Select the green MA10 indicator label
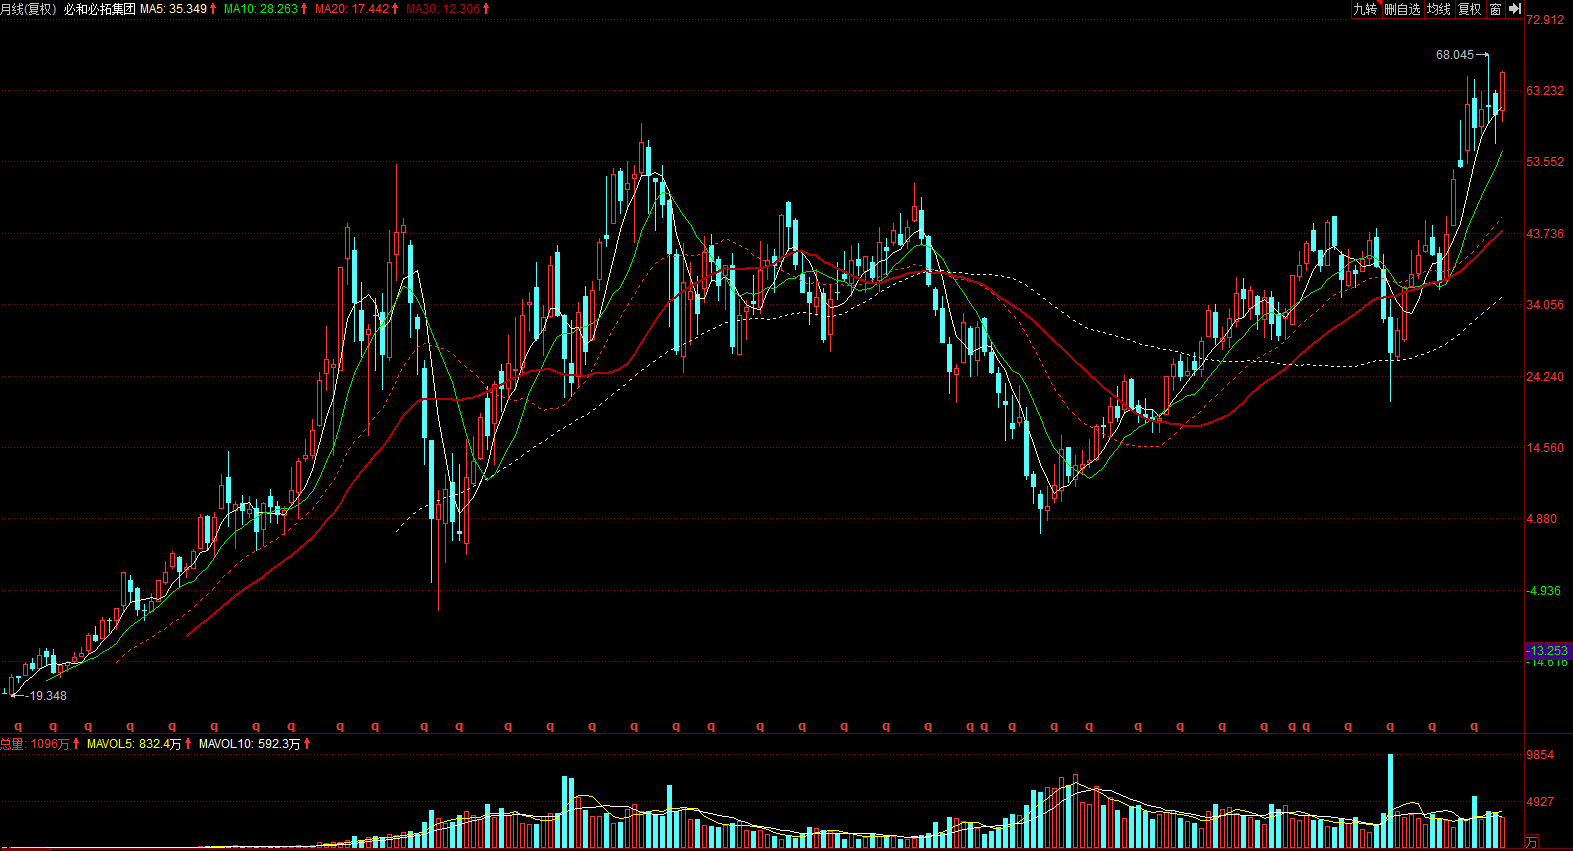This screenshot has width=1573, height=851. [265, 9]
